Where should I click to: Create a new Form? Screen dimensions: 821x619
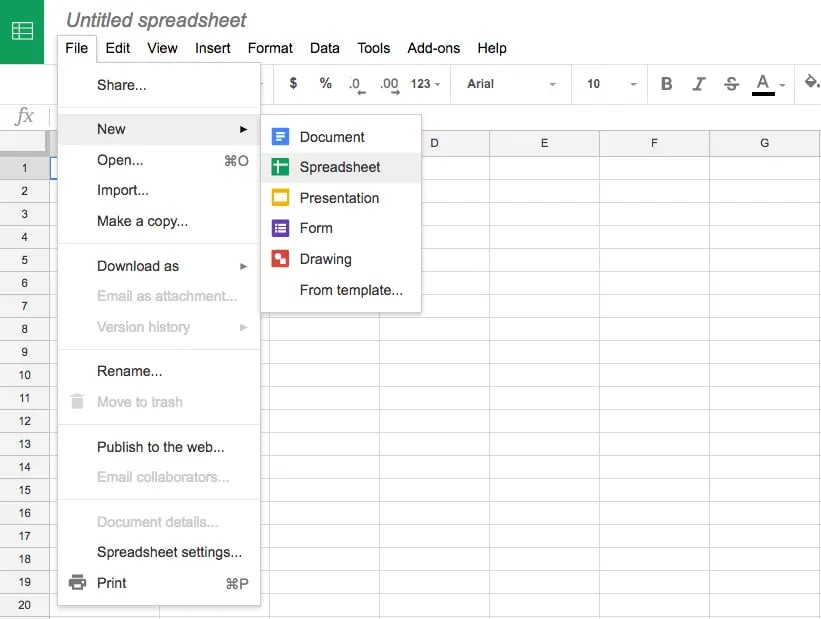click(x=341, y=228)
